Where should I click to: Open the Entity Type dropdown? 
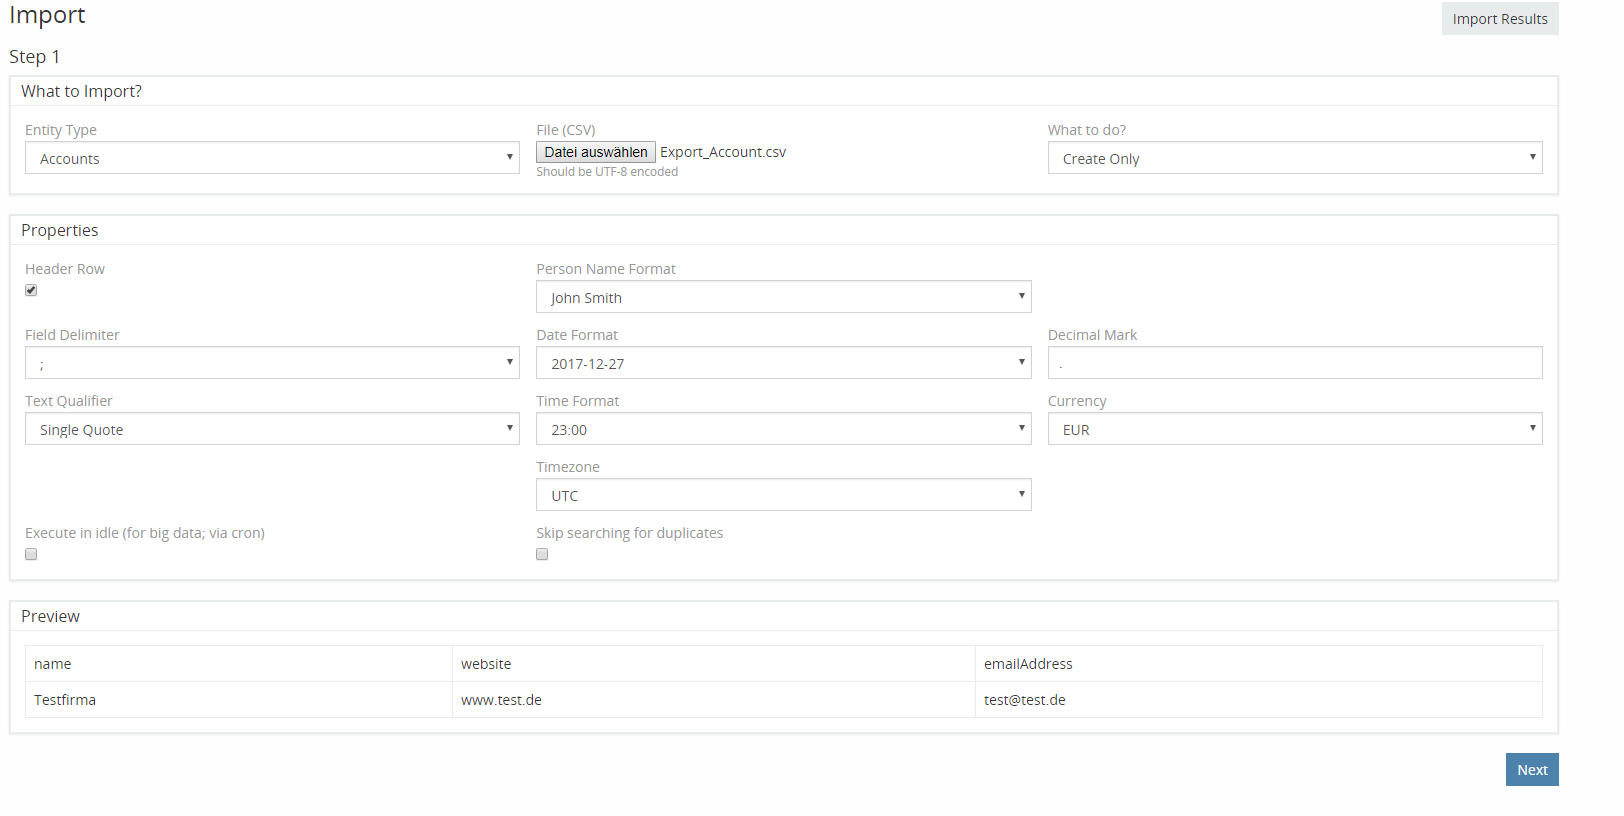tap(272, 158)
